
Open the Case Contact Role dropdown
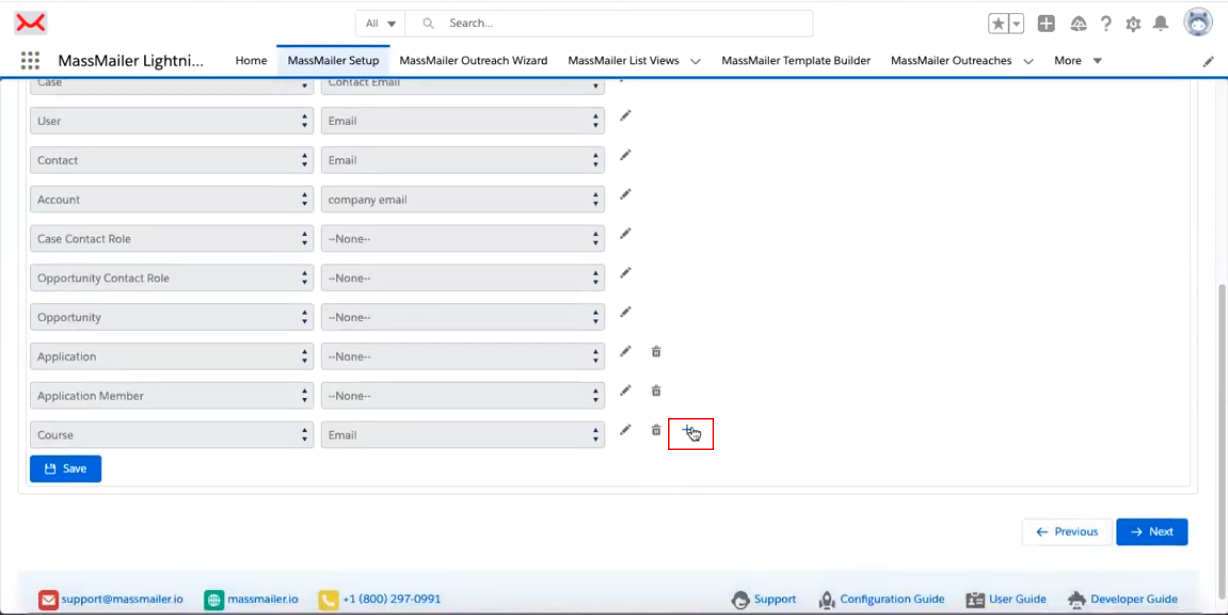click(172, 239)
